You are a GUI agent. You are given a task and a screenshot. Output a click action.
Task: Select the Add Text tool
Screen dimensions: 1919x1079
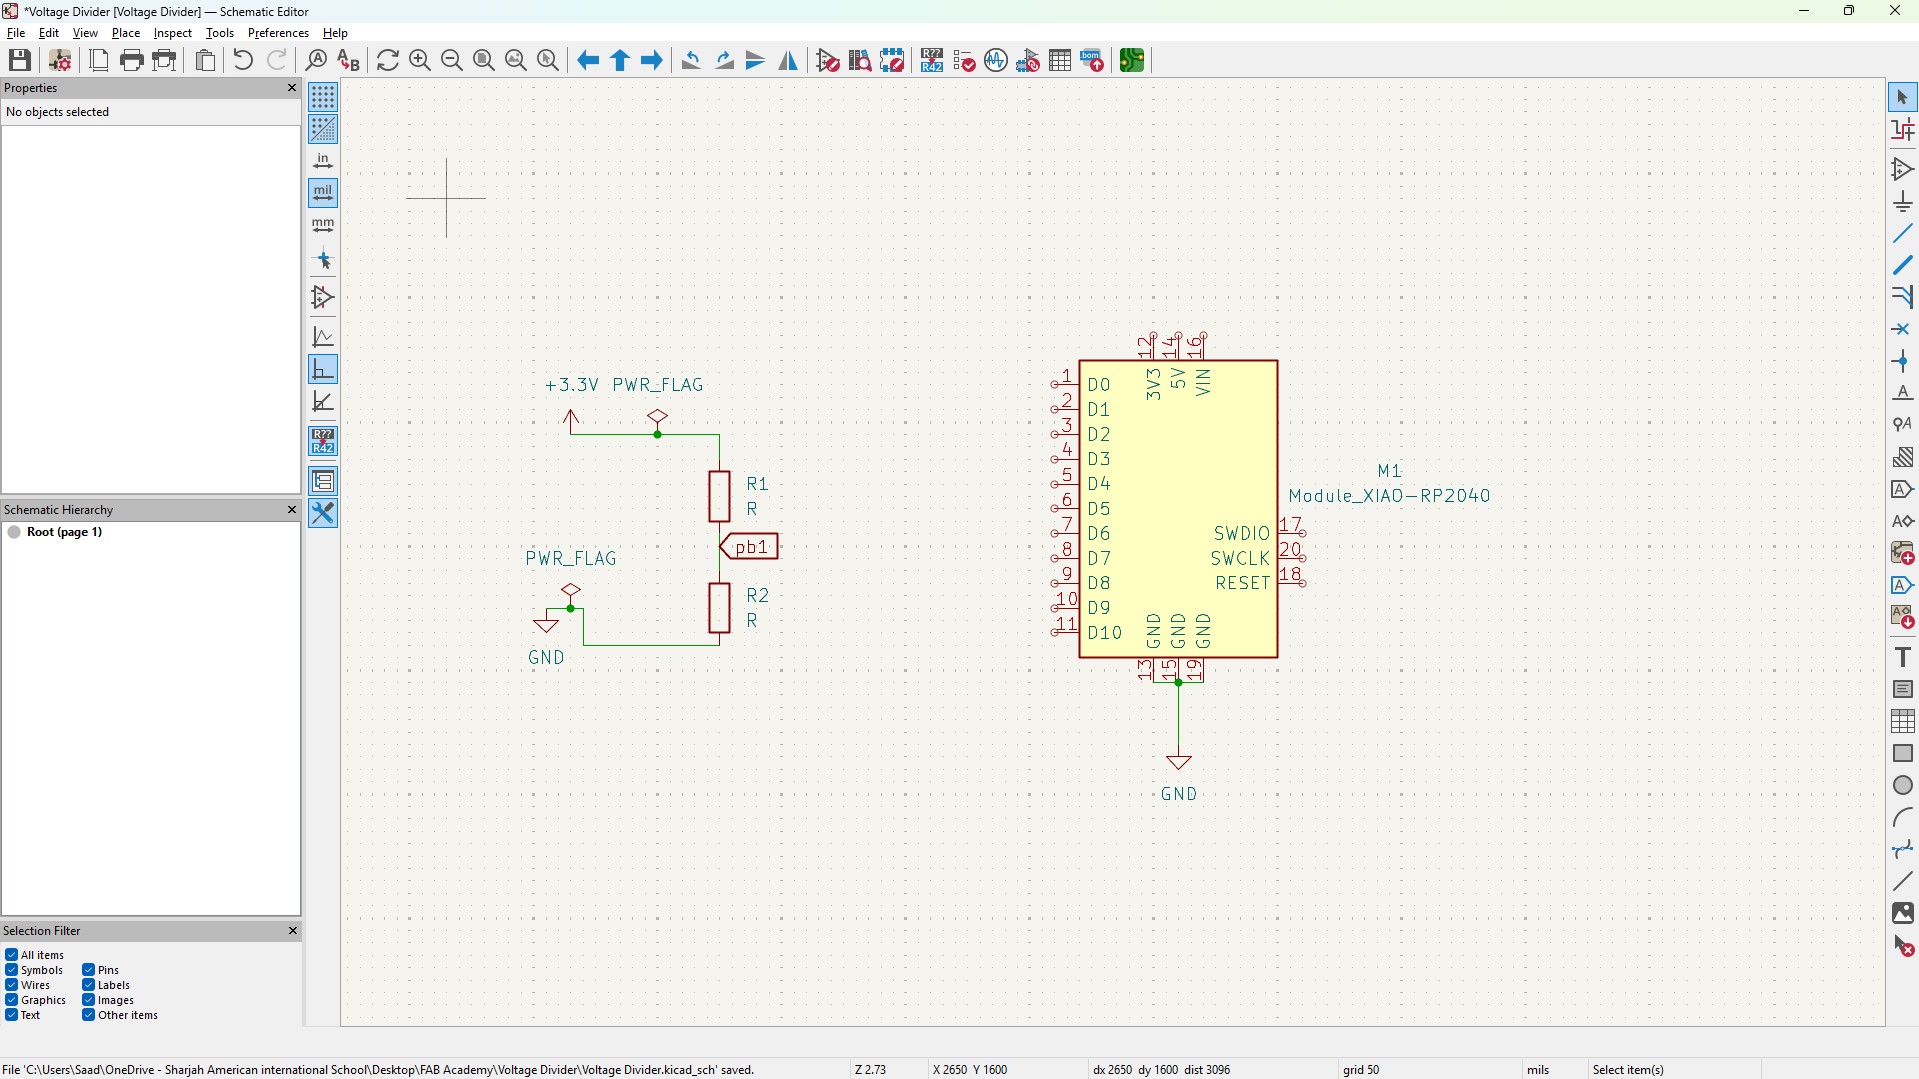click(x=1902, y=657)
